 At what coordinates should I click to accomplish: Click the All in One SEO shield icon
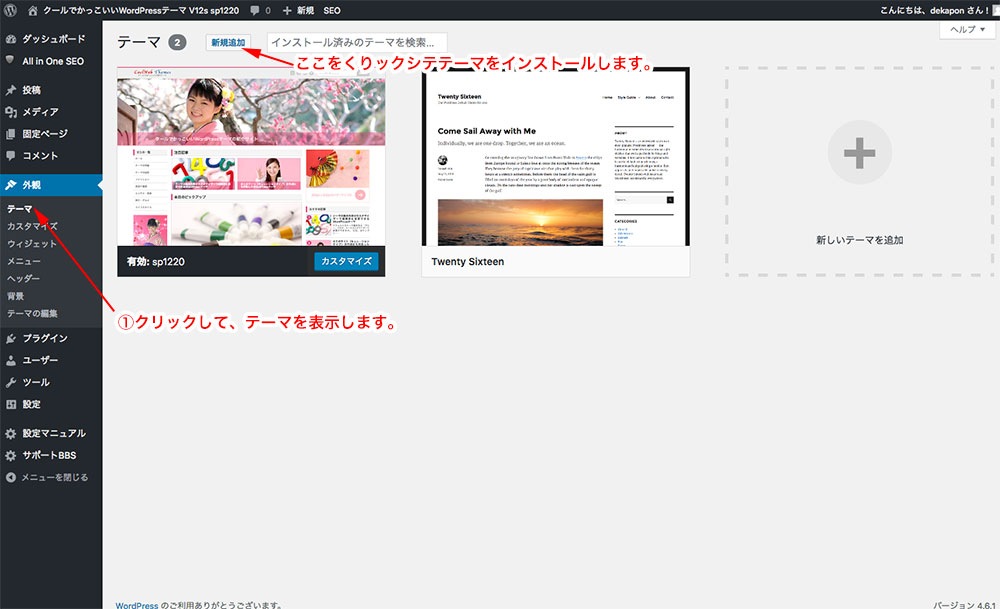pyautogui.click(x=10, y=60)
